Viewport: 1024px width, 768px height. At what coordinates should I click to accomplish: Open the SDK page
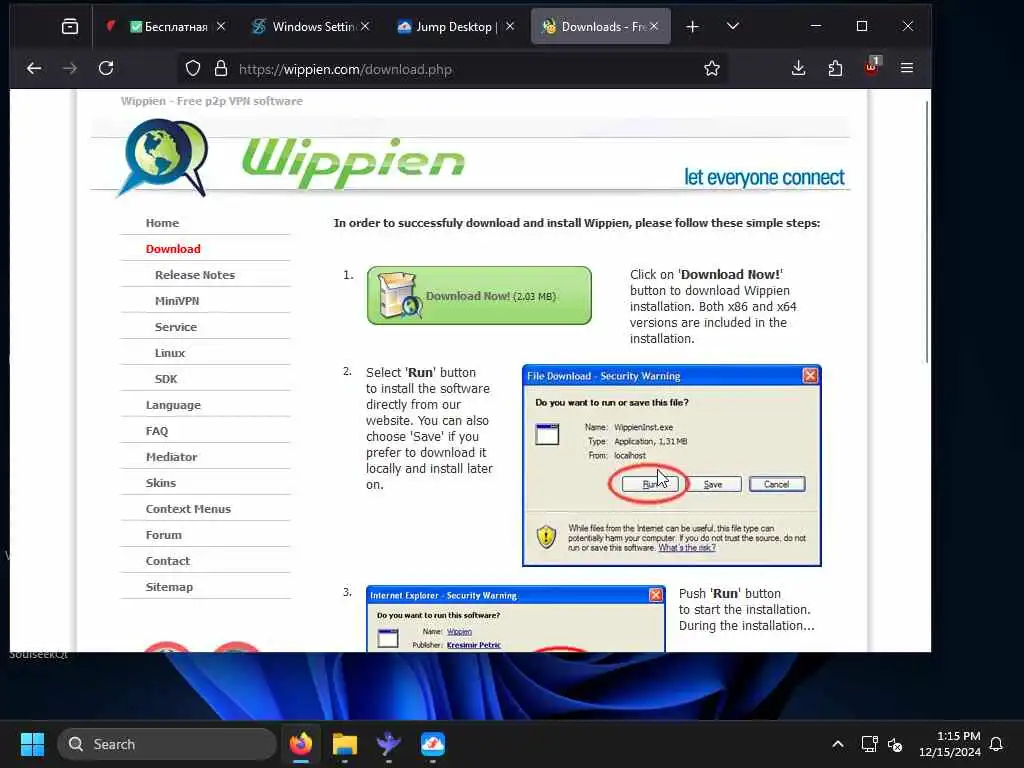click(166, 379)
